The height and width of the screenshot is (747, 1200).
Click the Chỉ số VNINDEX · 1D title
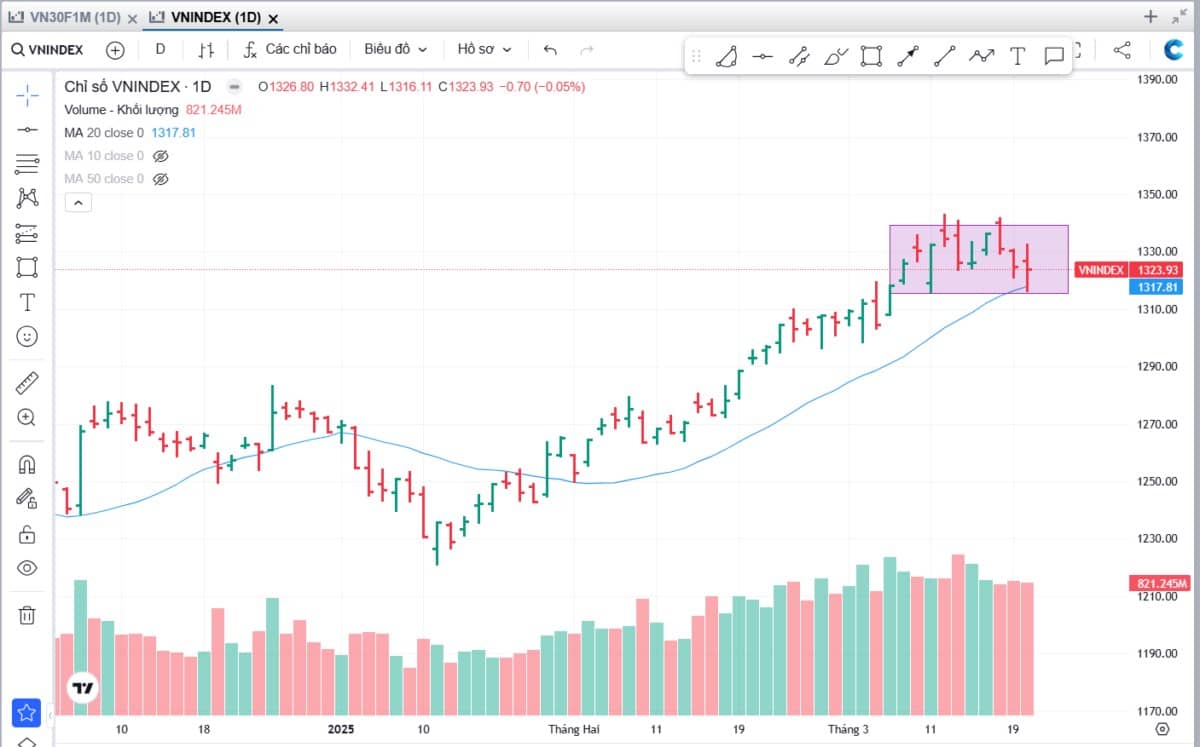pos(138,87)
